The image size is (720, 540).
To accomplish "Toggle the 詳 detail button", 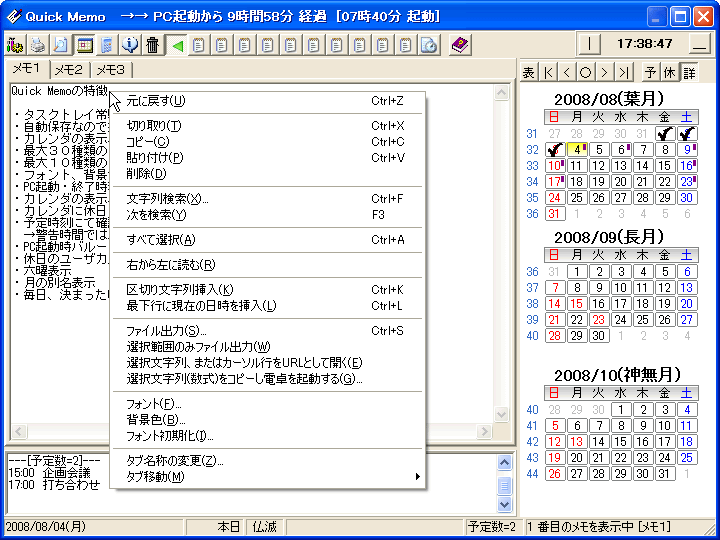I will pyautogui.click(x=689, y=72).
